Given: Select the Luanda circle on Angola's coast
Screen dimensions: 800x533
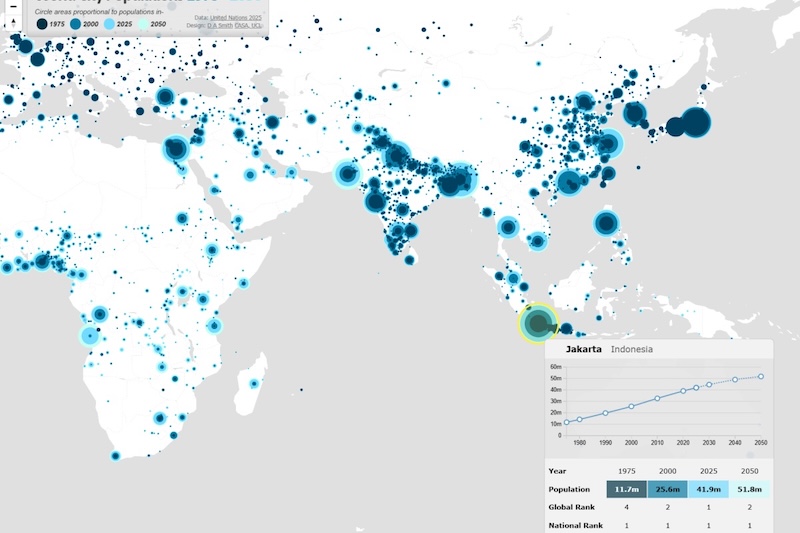Looking at the screenshot, I should 91,336.
